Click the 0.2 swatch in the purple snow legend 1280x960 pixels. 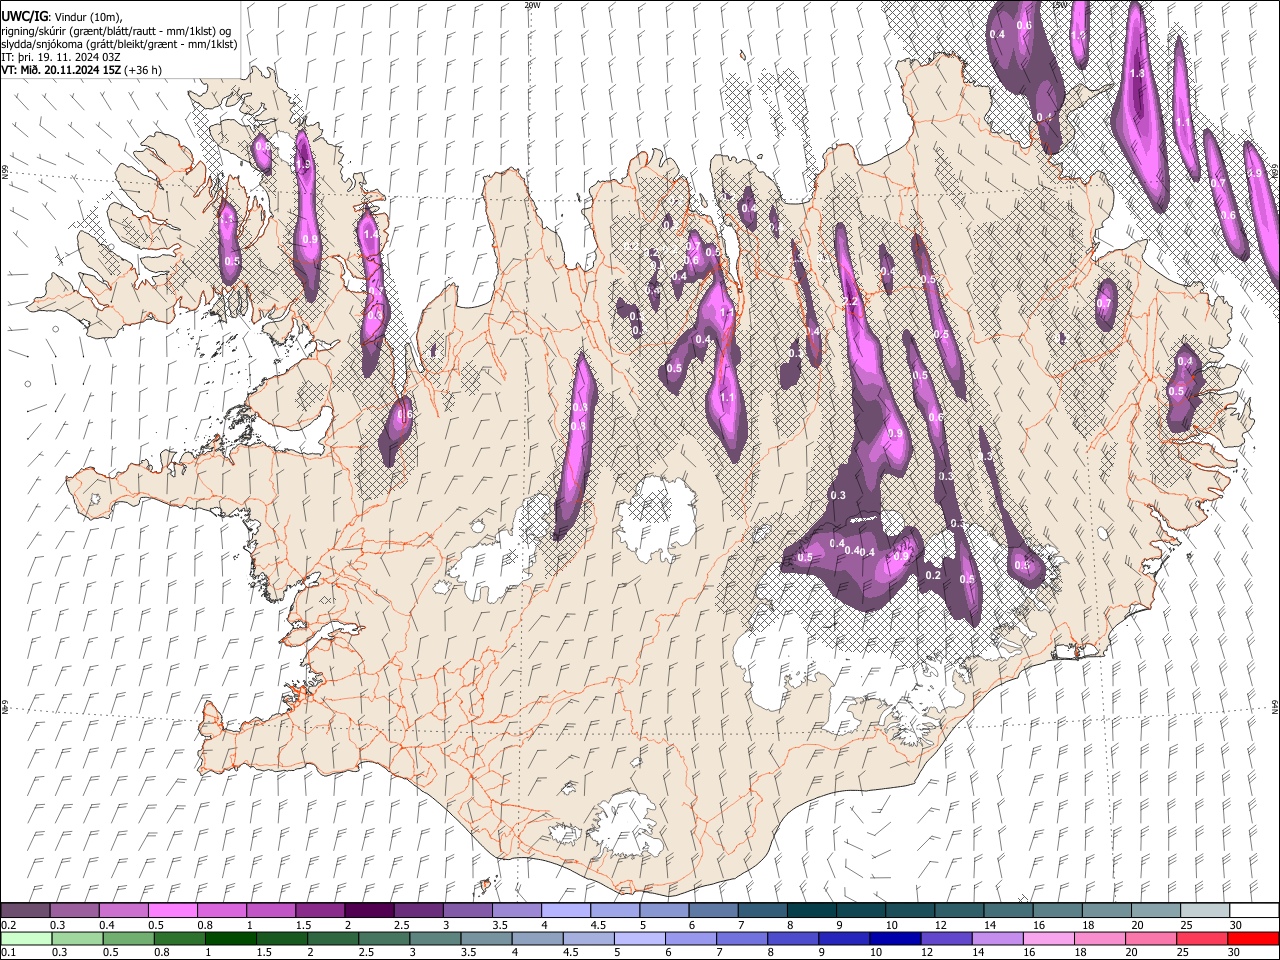click(25, 910)
